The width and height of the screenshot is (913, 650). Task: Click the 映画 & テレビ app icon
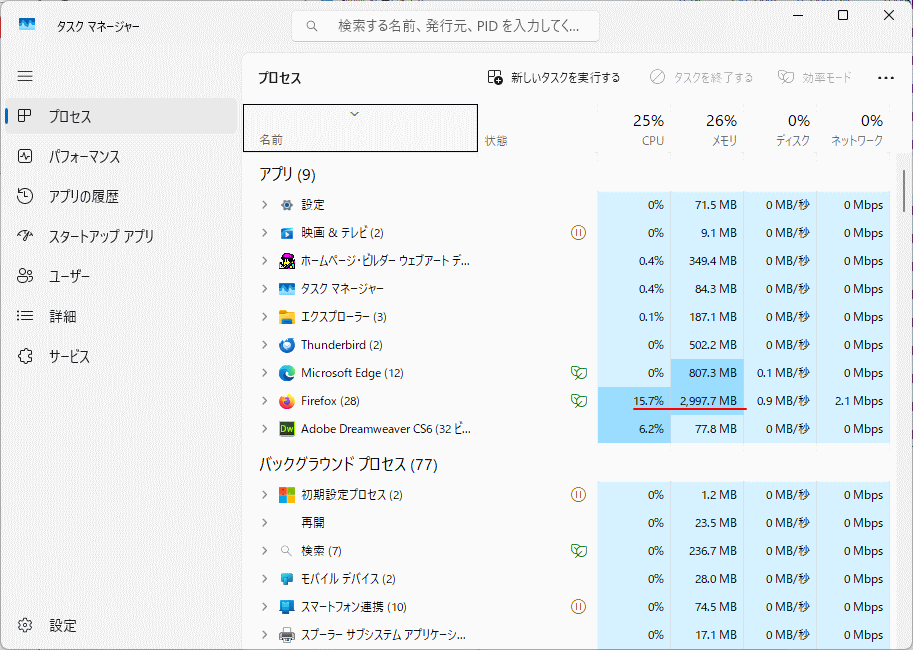tap(286, 233)
